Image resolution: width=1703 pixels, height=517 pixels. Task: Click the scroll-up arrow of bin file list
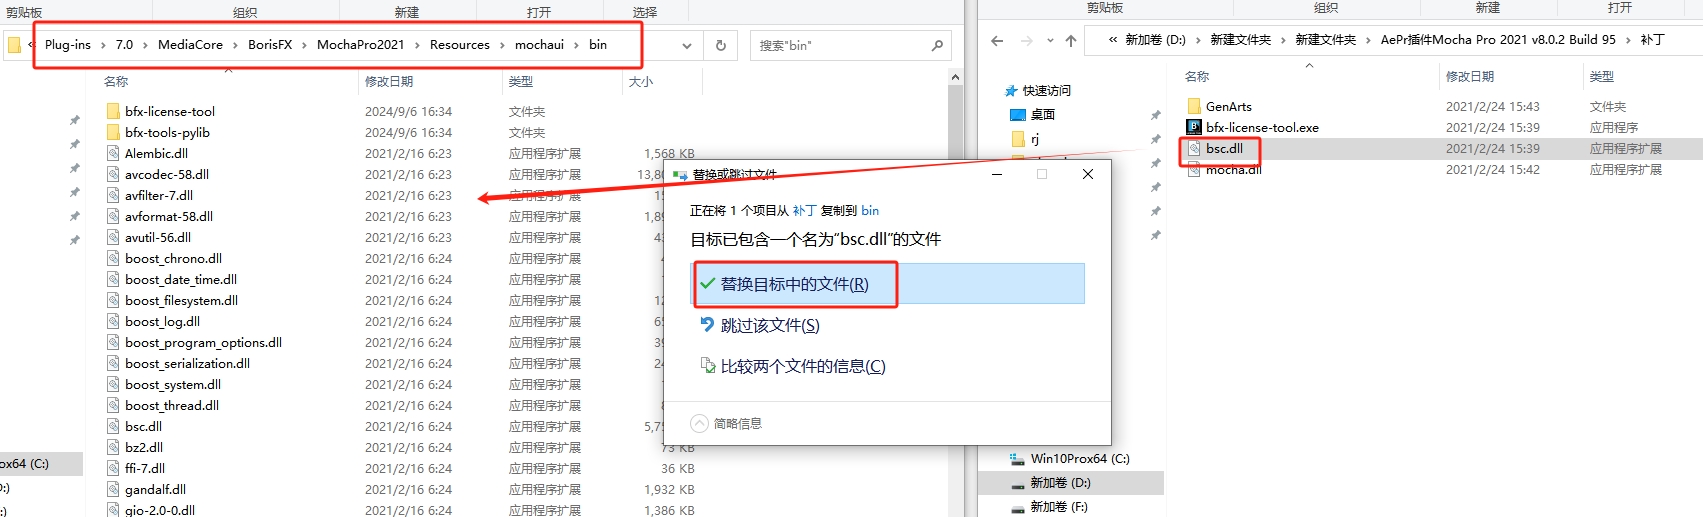(x=955, y=77)
